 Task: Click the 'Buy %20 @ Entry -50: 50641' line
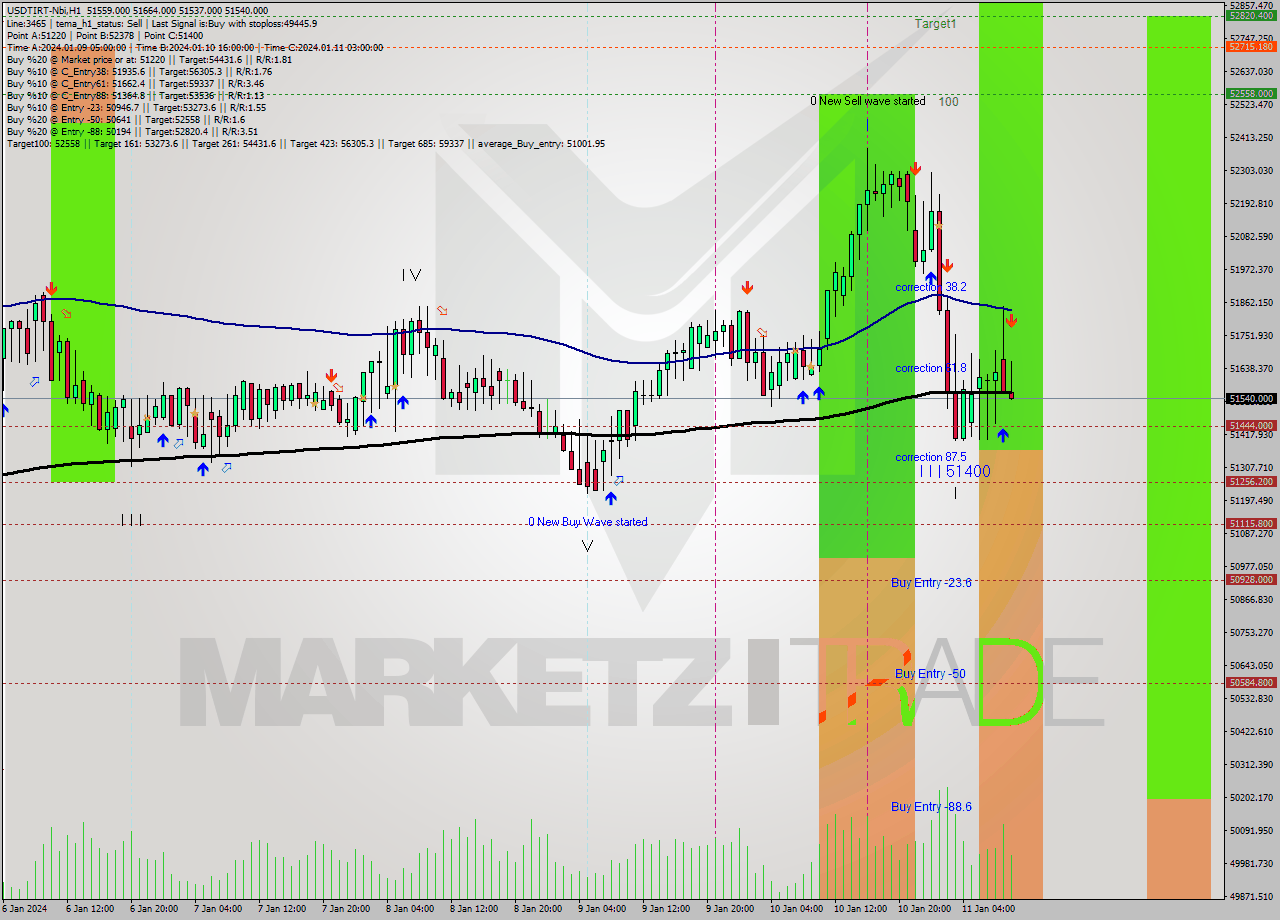(x=126, y=119)
